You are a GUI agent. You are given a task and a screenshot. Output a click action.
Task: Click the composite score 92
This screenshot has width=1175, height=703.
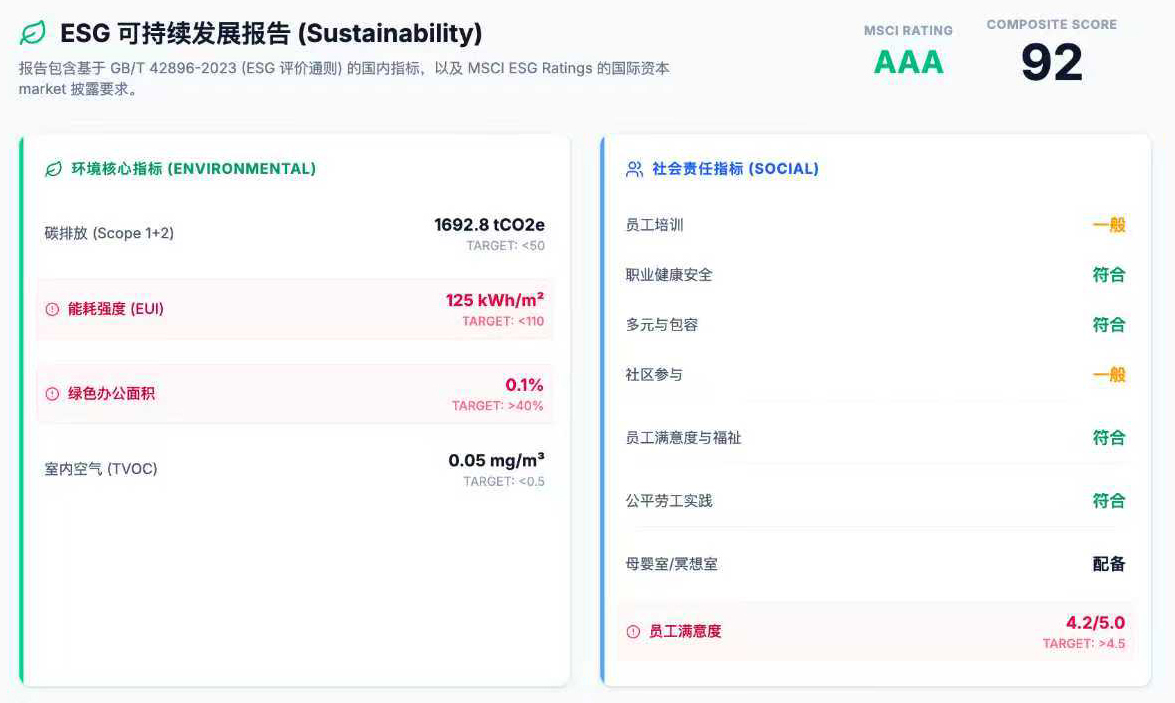click(x=1051, y=62)
